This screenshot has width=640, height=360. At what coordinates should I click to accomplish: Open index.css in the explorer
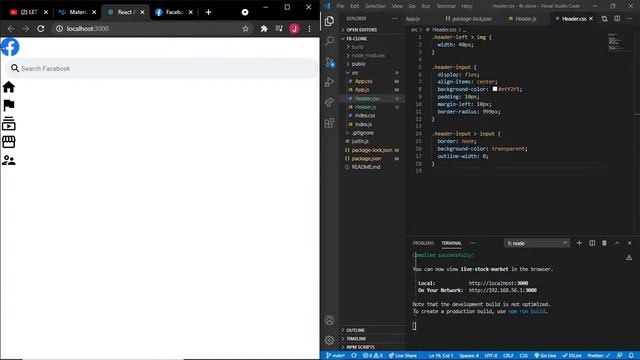tap(365, 116)
